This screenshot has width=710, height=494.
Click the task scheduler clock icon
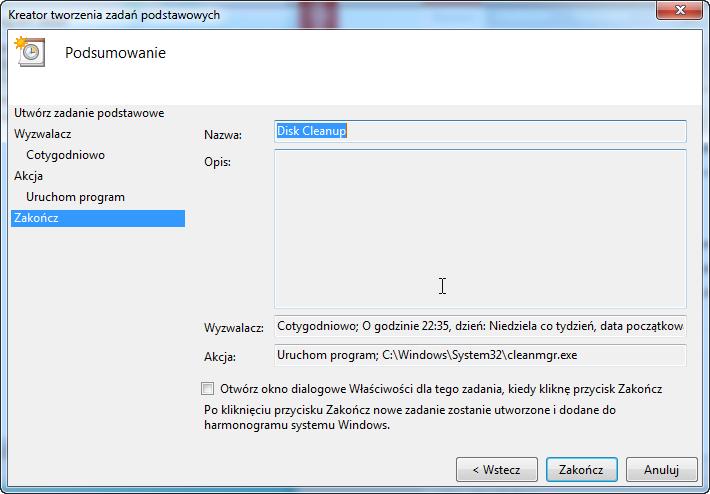click(29, 52)
